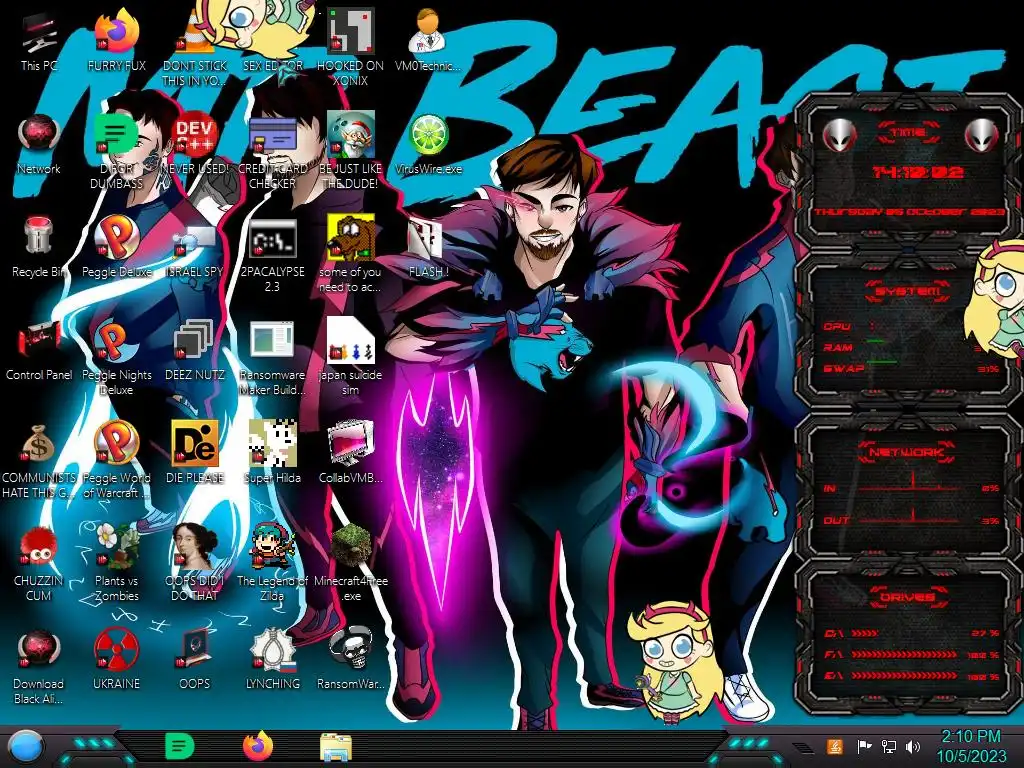Launch NEVER USED! Dev-C++ shortcut

pyautogui.click(x=195, y=144)
